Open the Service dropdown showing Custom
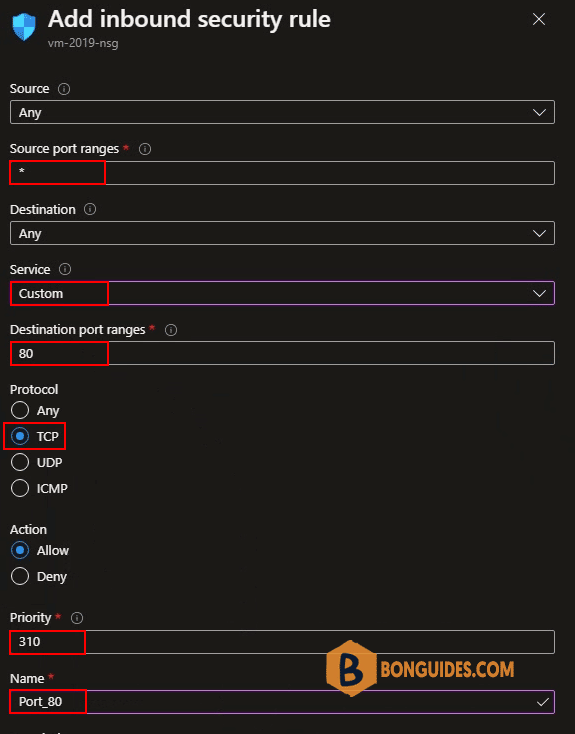This screenshot has height=734, width=575. pos(282,293)
